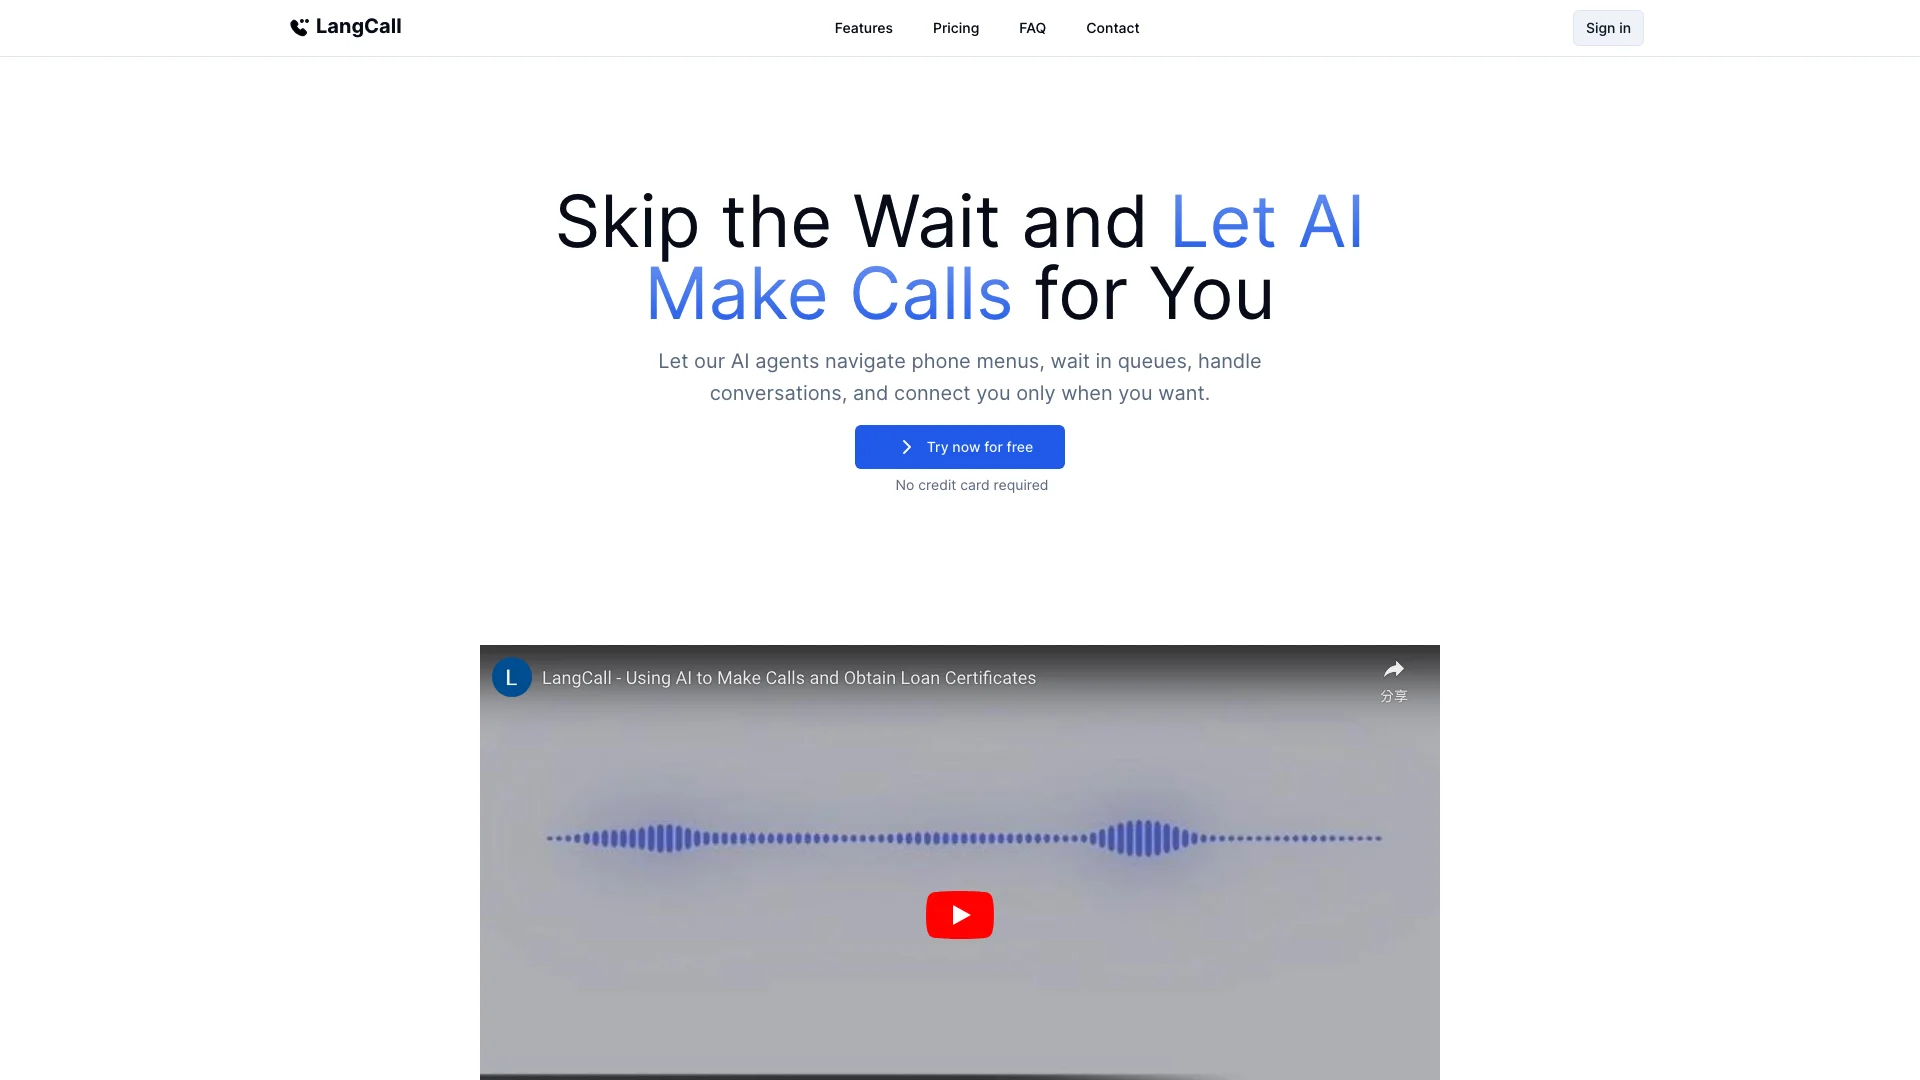Click the YouTube play button icon

[960, 915]
